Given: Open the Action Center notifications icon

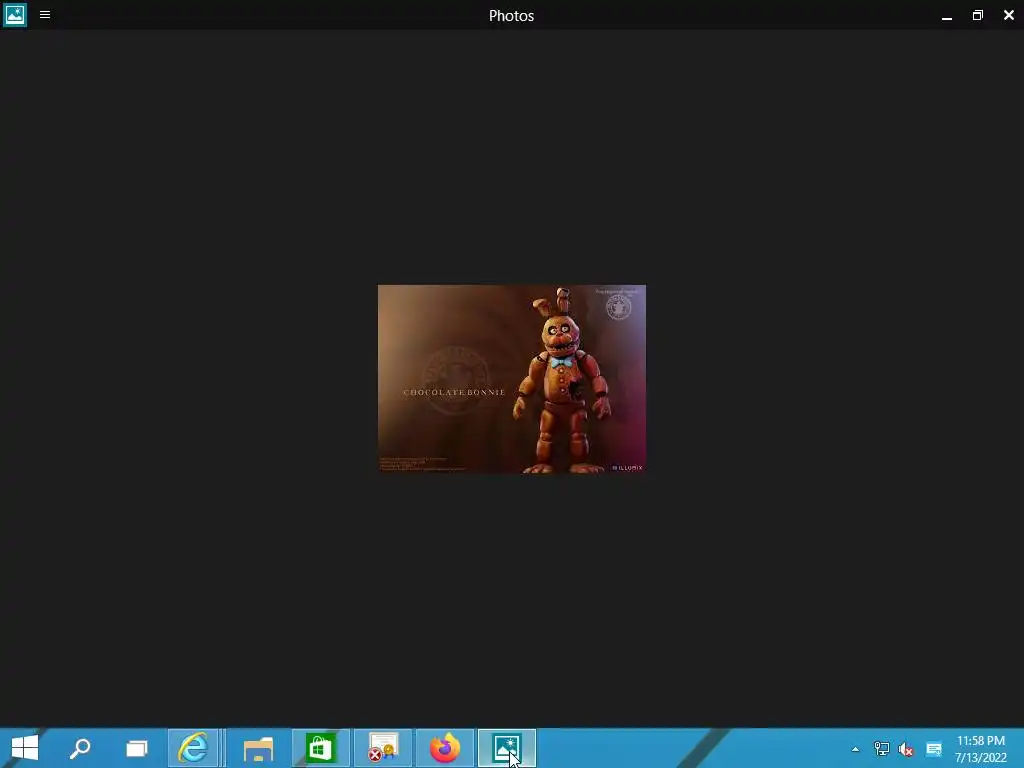Looking at the screenshot, I should [934, 749].
